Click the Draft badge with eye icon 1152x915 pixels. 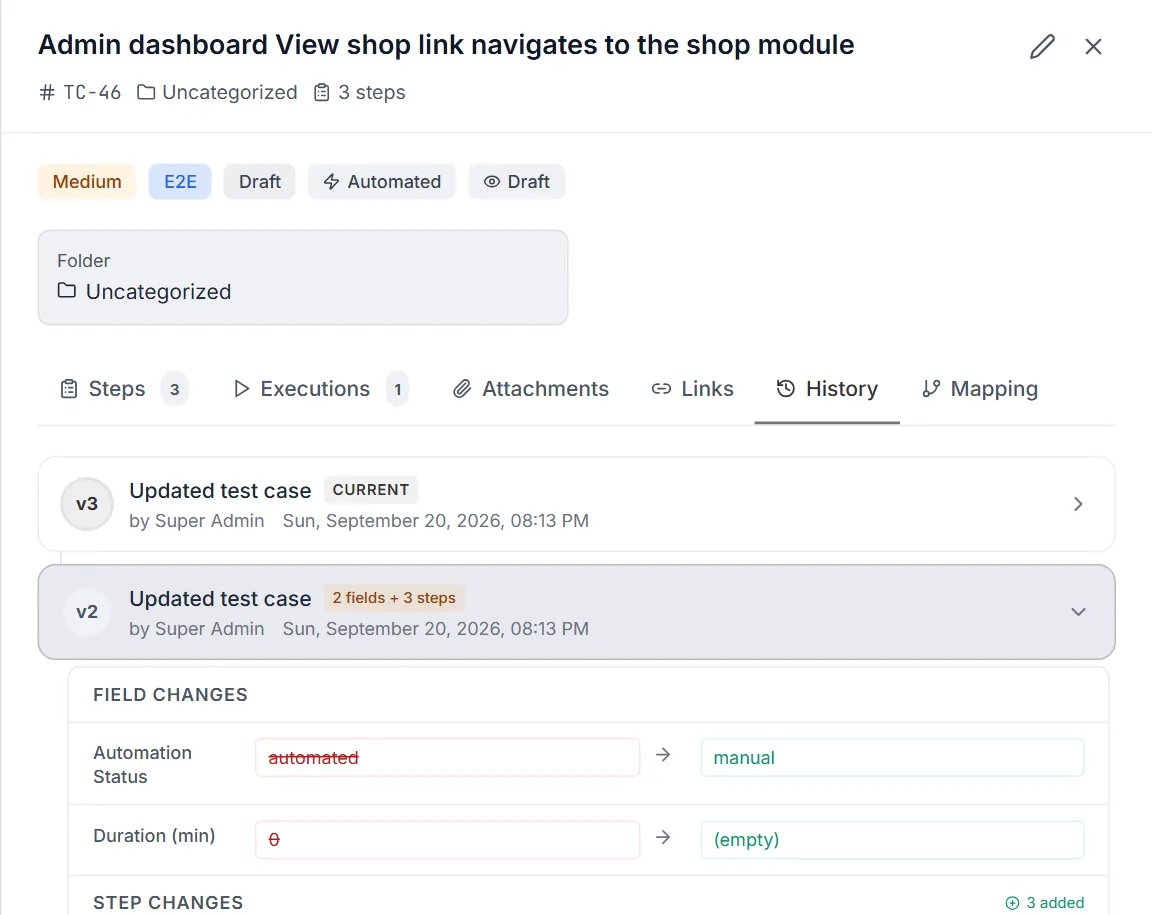point(516,182)
